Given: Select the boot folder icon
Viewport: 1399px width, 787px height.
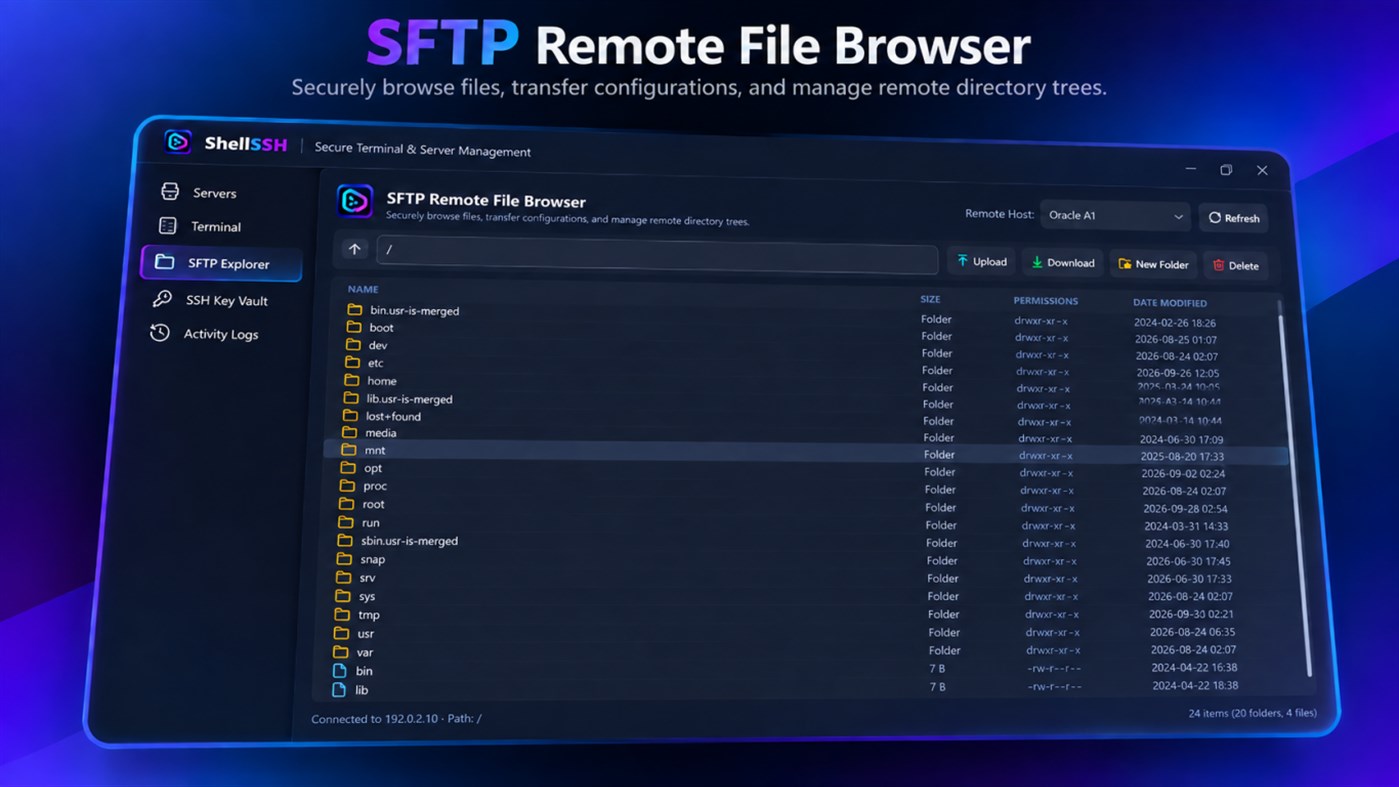Looking at the screenshot, I should pos(354,327).
